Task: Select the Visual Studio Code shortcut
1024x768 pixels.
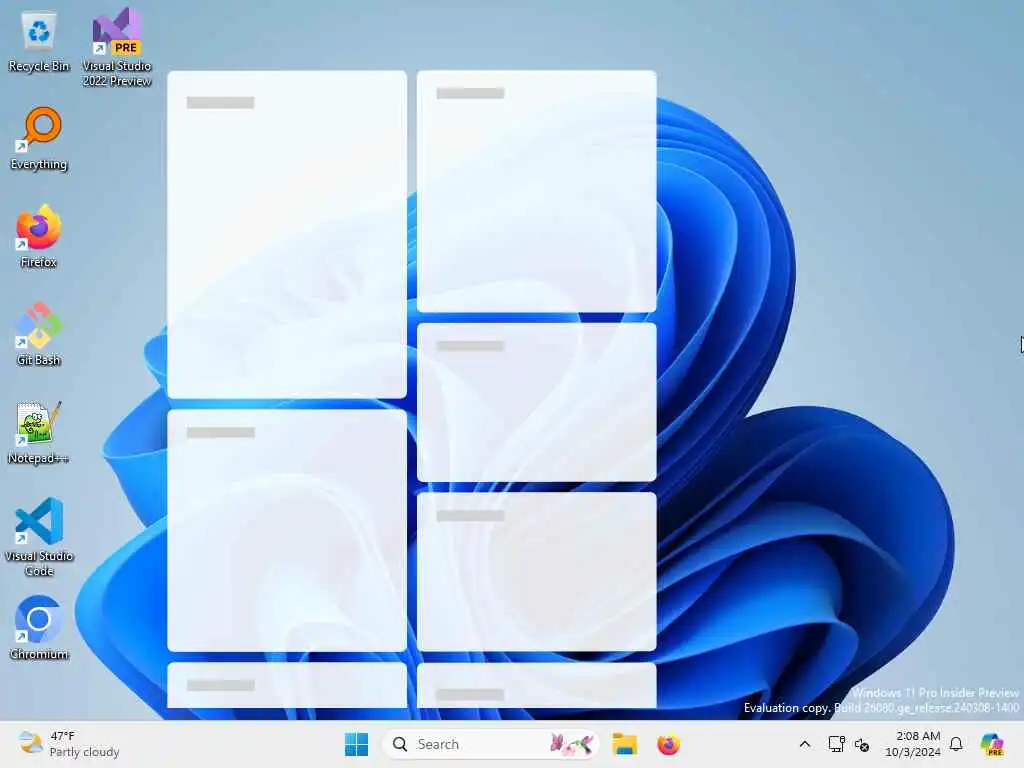Action: (x=39, y=537)
